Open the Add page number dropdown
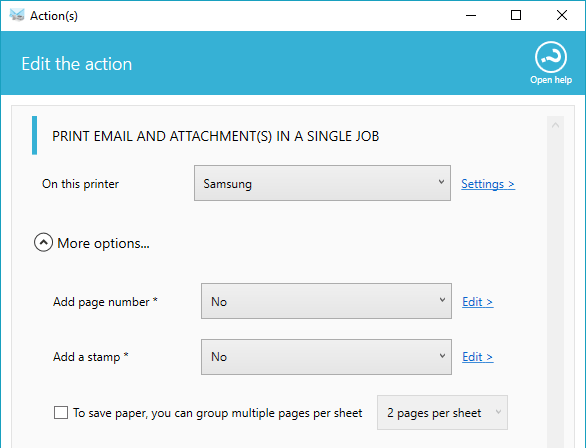 (326, 301)
